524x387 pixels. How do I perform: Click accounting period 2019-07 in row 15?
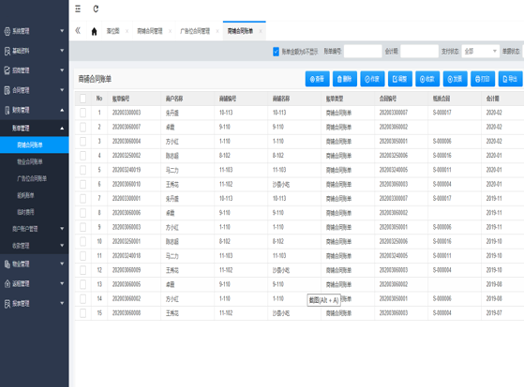point(494,313)
